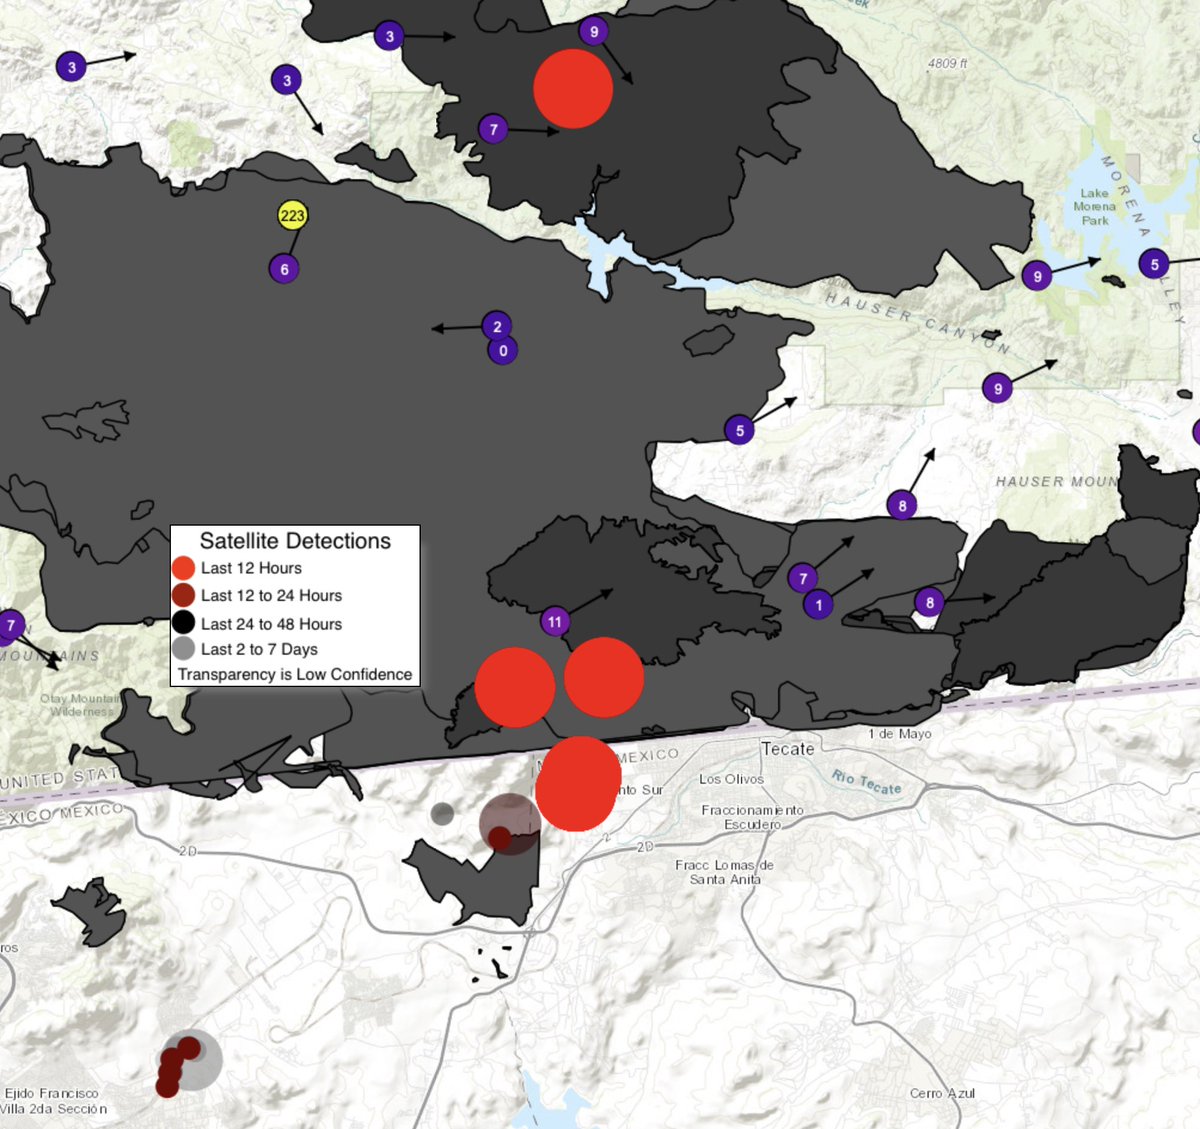
Task: Click the Hauser Canyon label
Action: pos(917,321)
